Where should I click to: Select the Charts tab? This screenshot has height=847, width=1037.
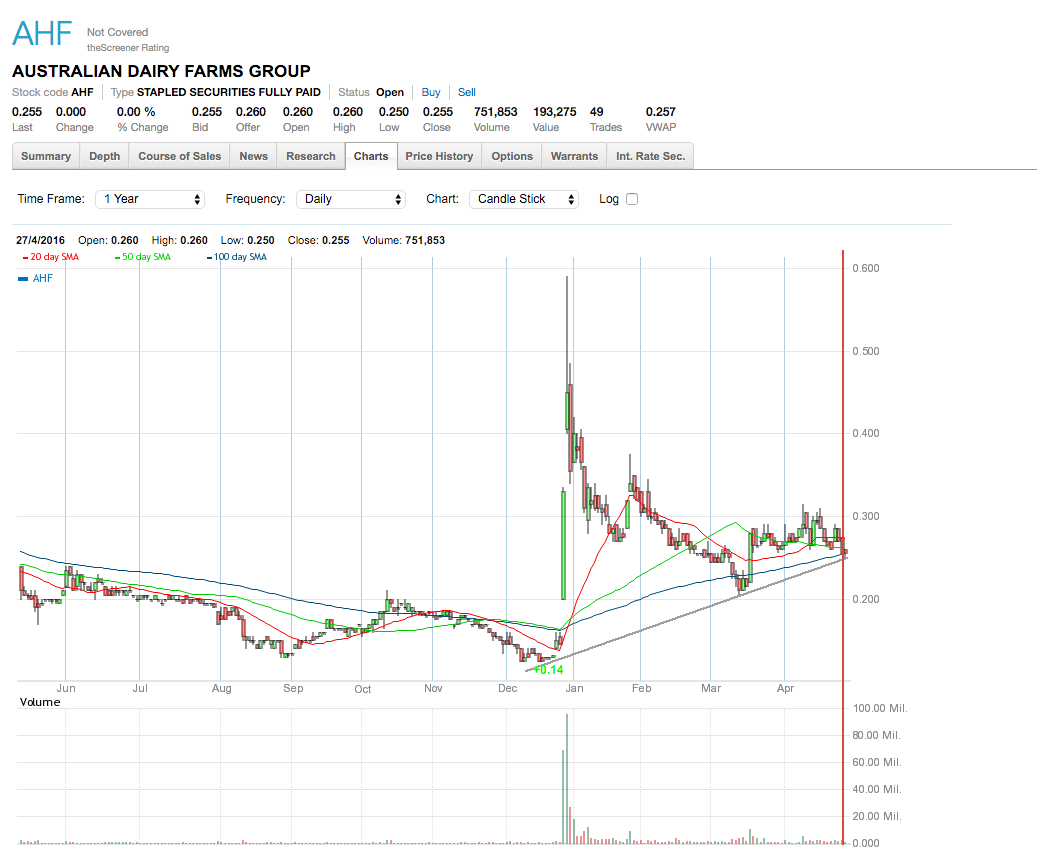pyautogui.click(x=371, y=156)
